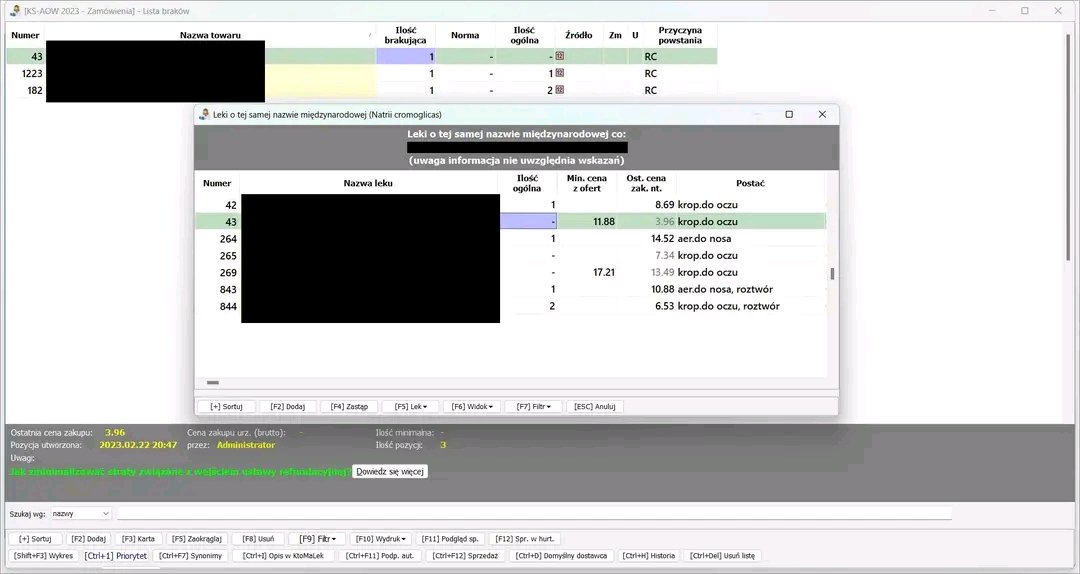Open [Shift+F3] Wykres chart

click(x=43, y=555)
